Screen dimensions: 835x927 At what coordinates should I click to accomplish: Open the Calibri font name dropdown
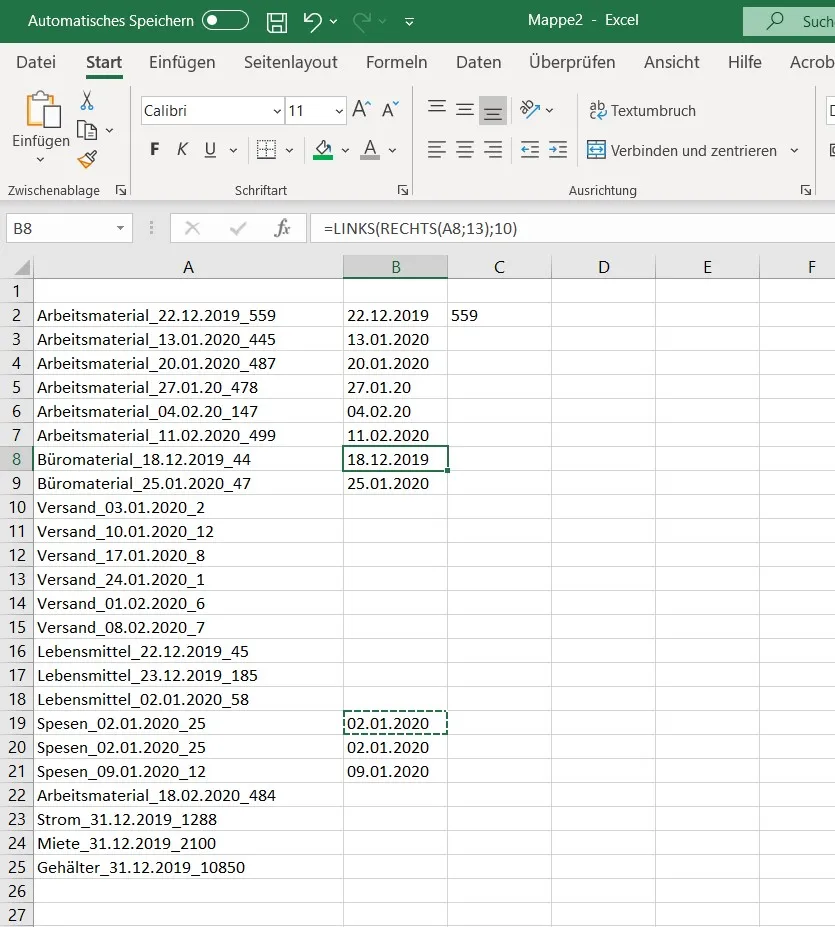pyautogui.click(x=277, y=111)
